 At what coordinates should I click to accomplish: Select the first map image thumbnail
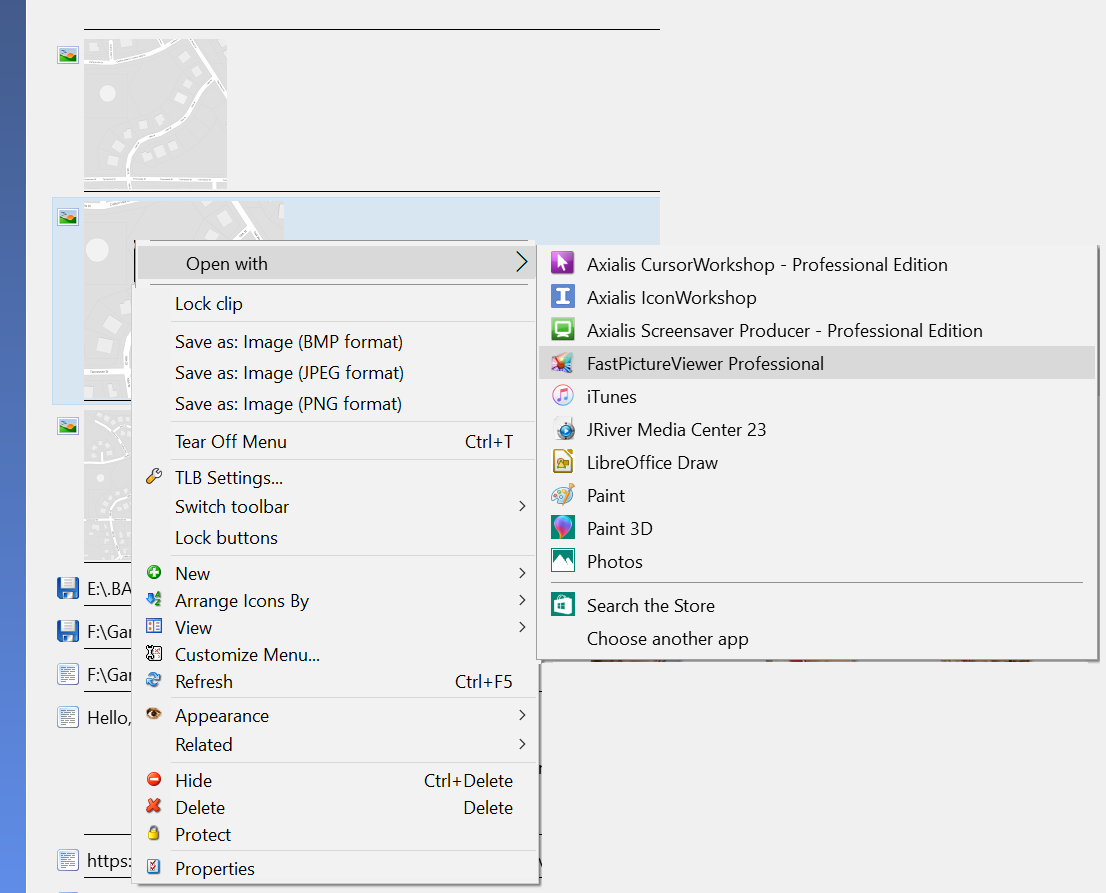click(x=155, y=112)
